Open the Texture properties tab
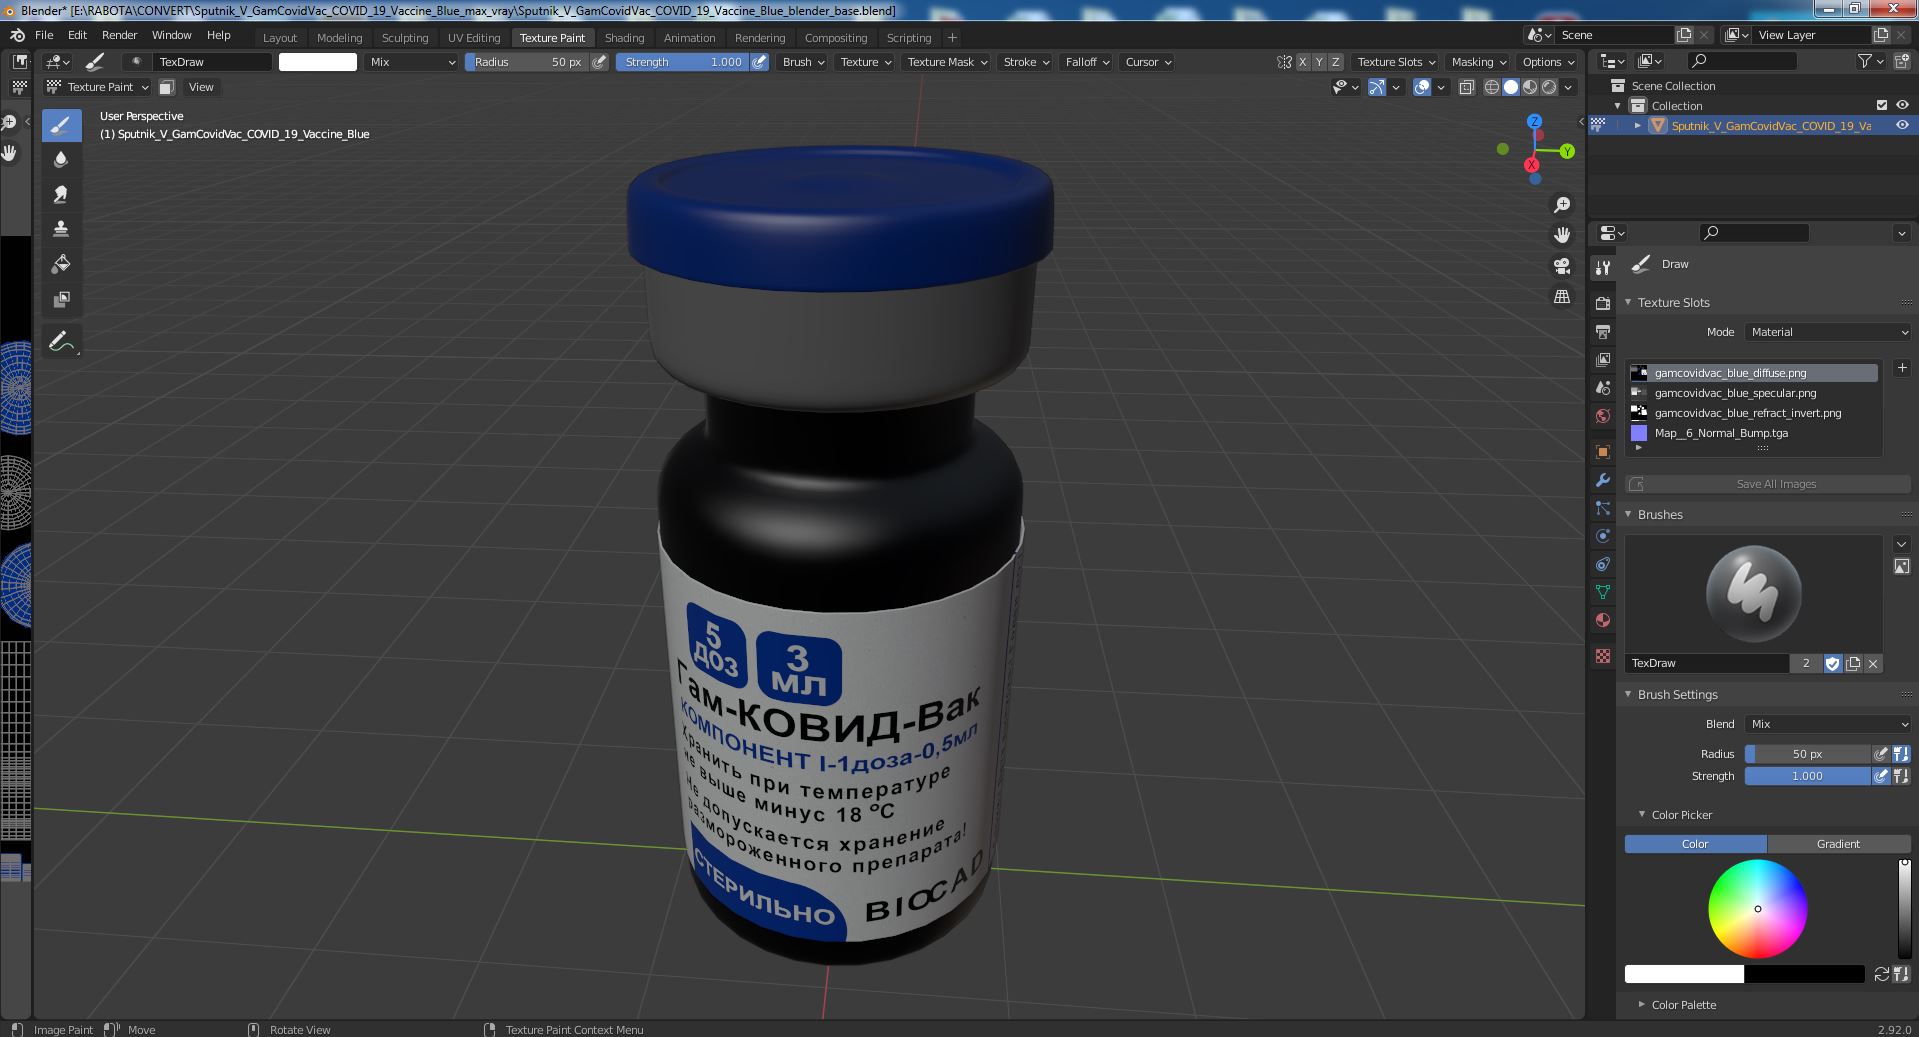The width and height of the screenshot is (1919, 1037). pos(1603,656)
